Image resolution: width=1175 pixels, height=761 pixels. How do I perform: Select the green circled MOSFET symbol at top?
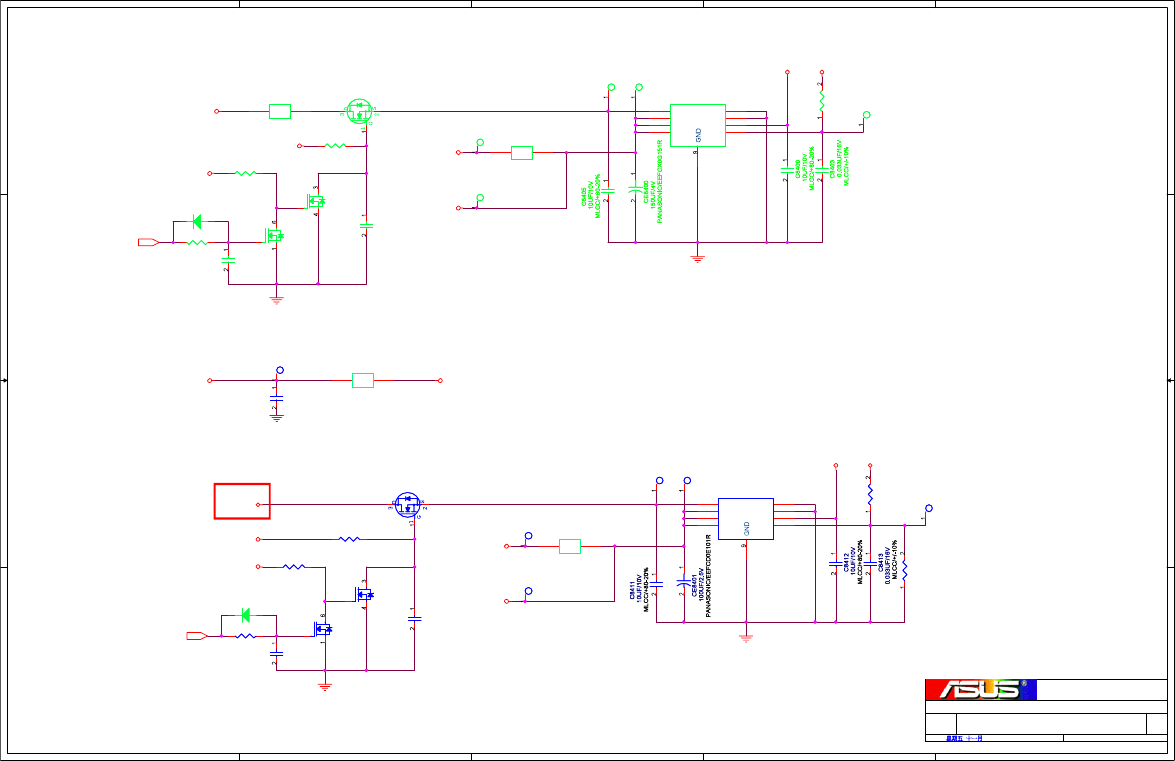click(360, 112)
